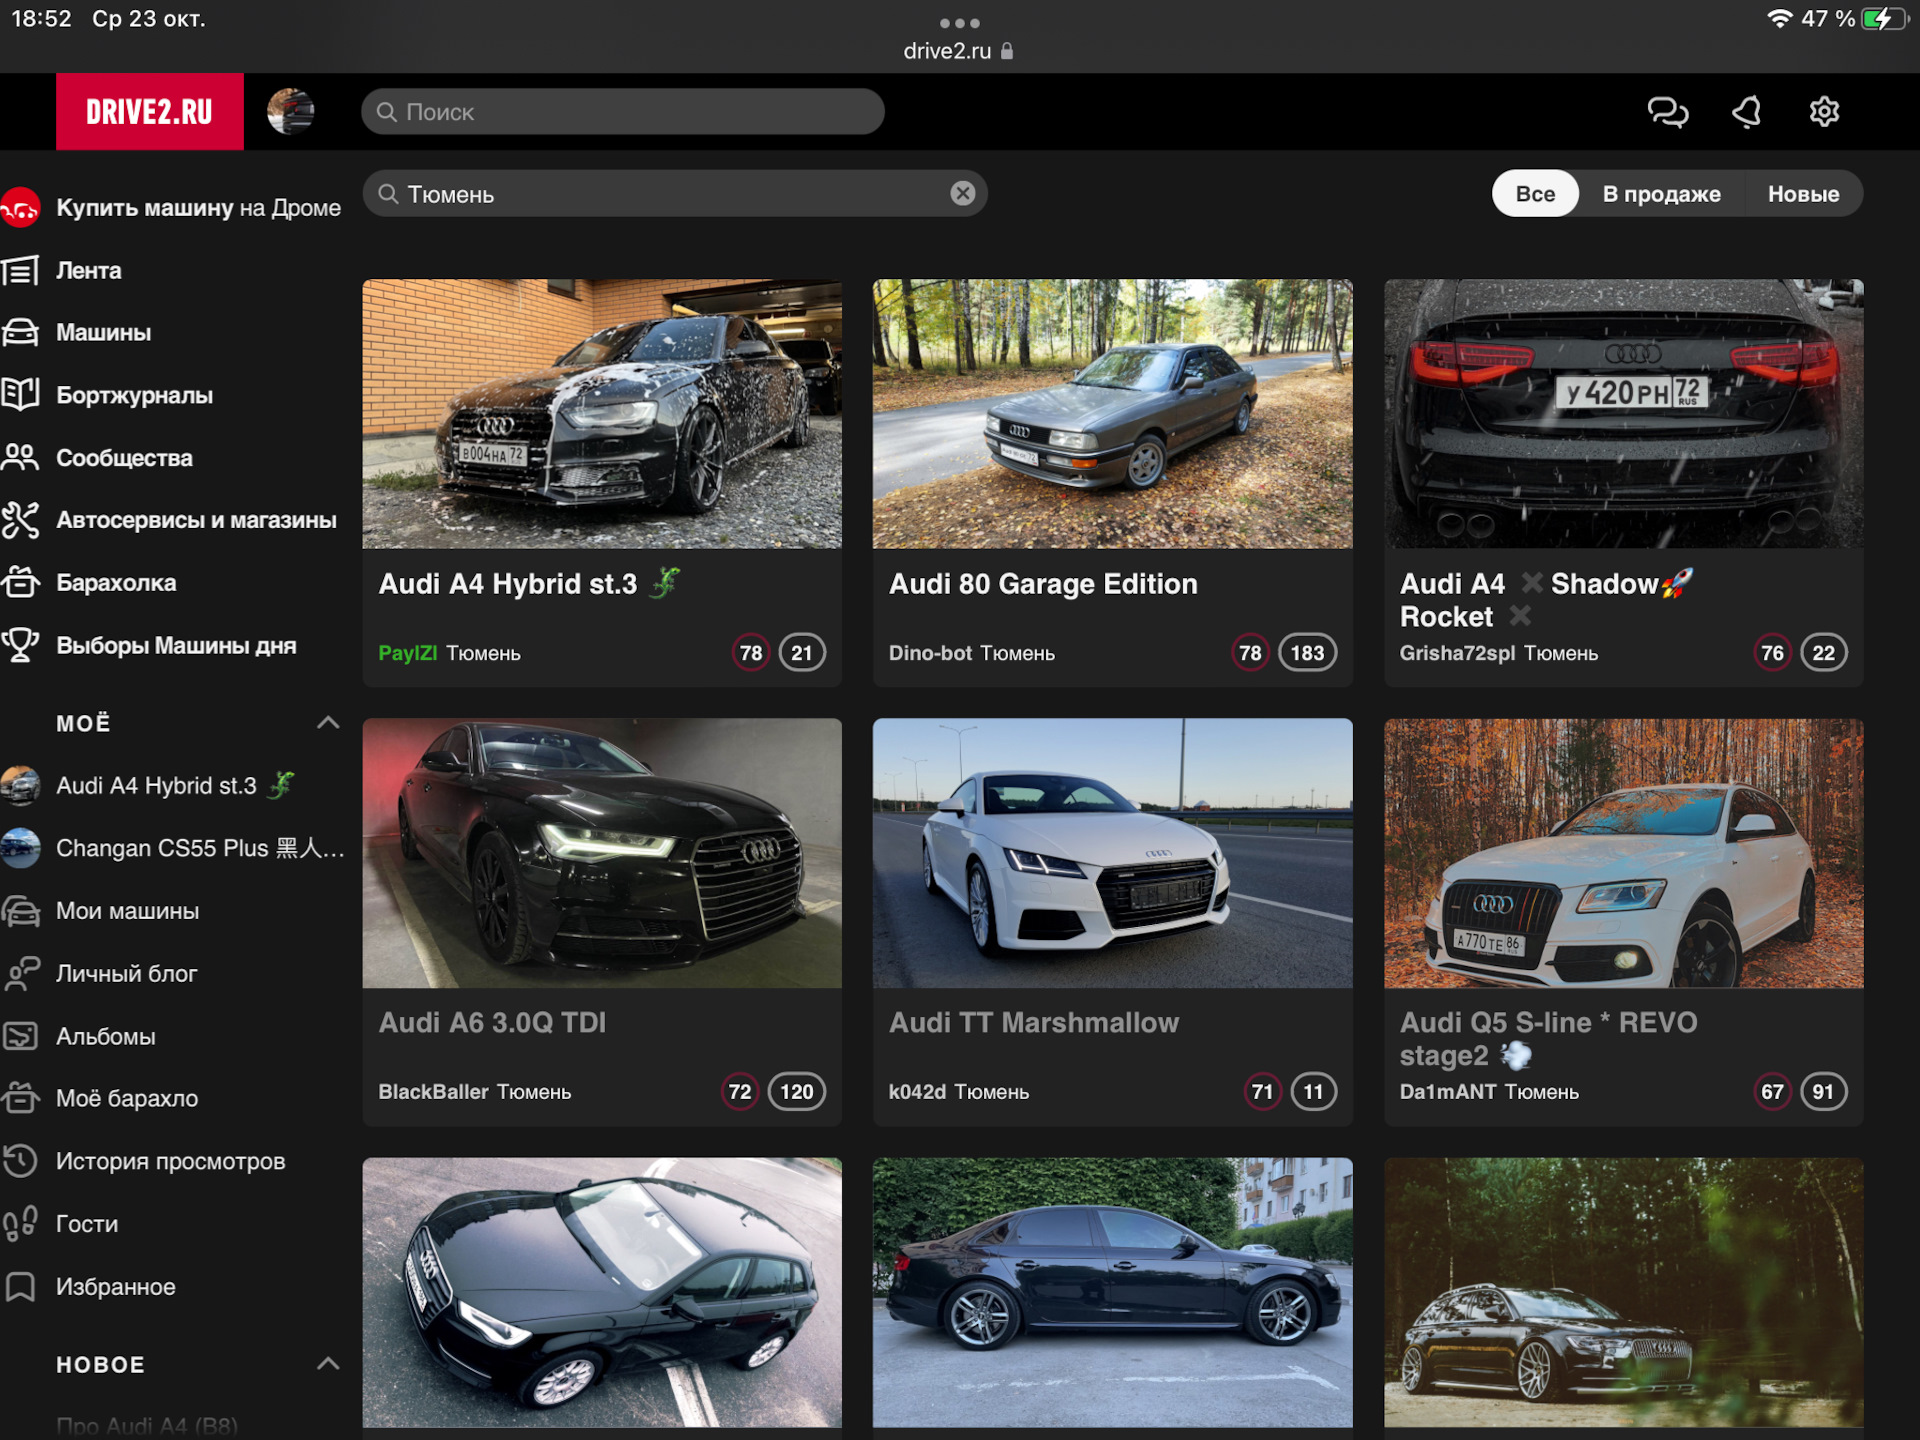1920x1440 pixels.
Task: Clear the Тюмень search filter
Action: point(962,193)
